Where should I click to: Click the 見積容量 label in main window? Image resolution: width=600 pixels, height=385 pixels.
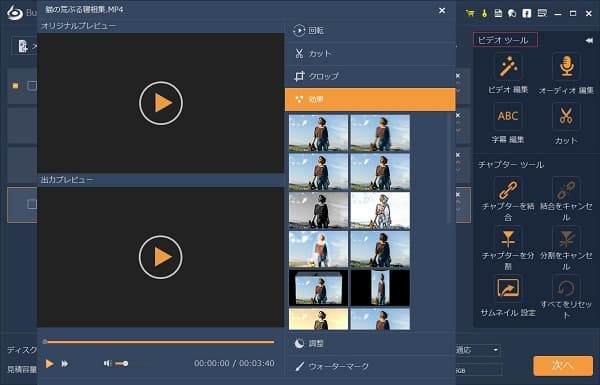click(22, 370)
